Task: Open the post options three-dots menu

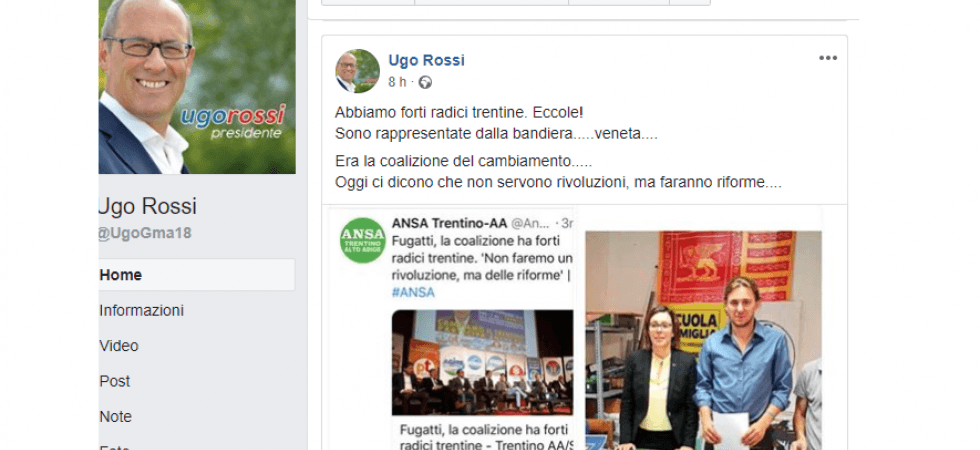Action: [828, 58]
